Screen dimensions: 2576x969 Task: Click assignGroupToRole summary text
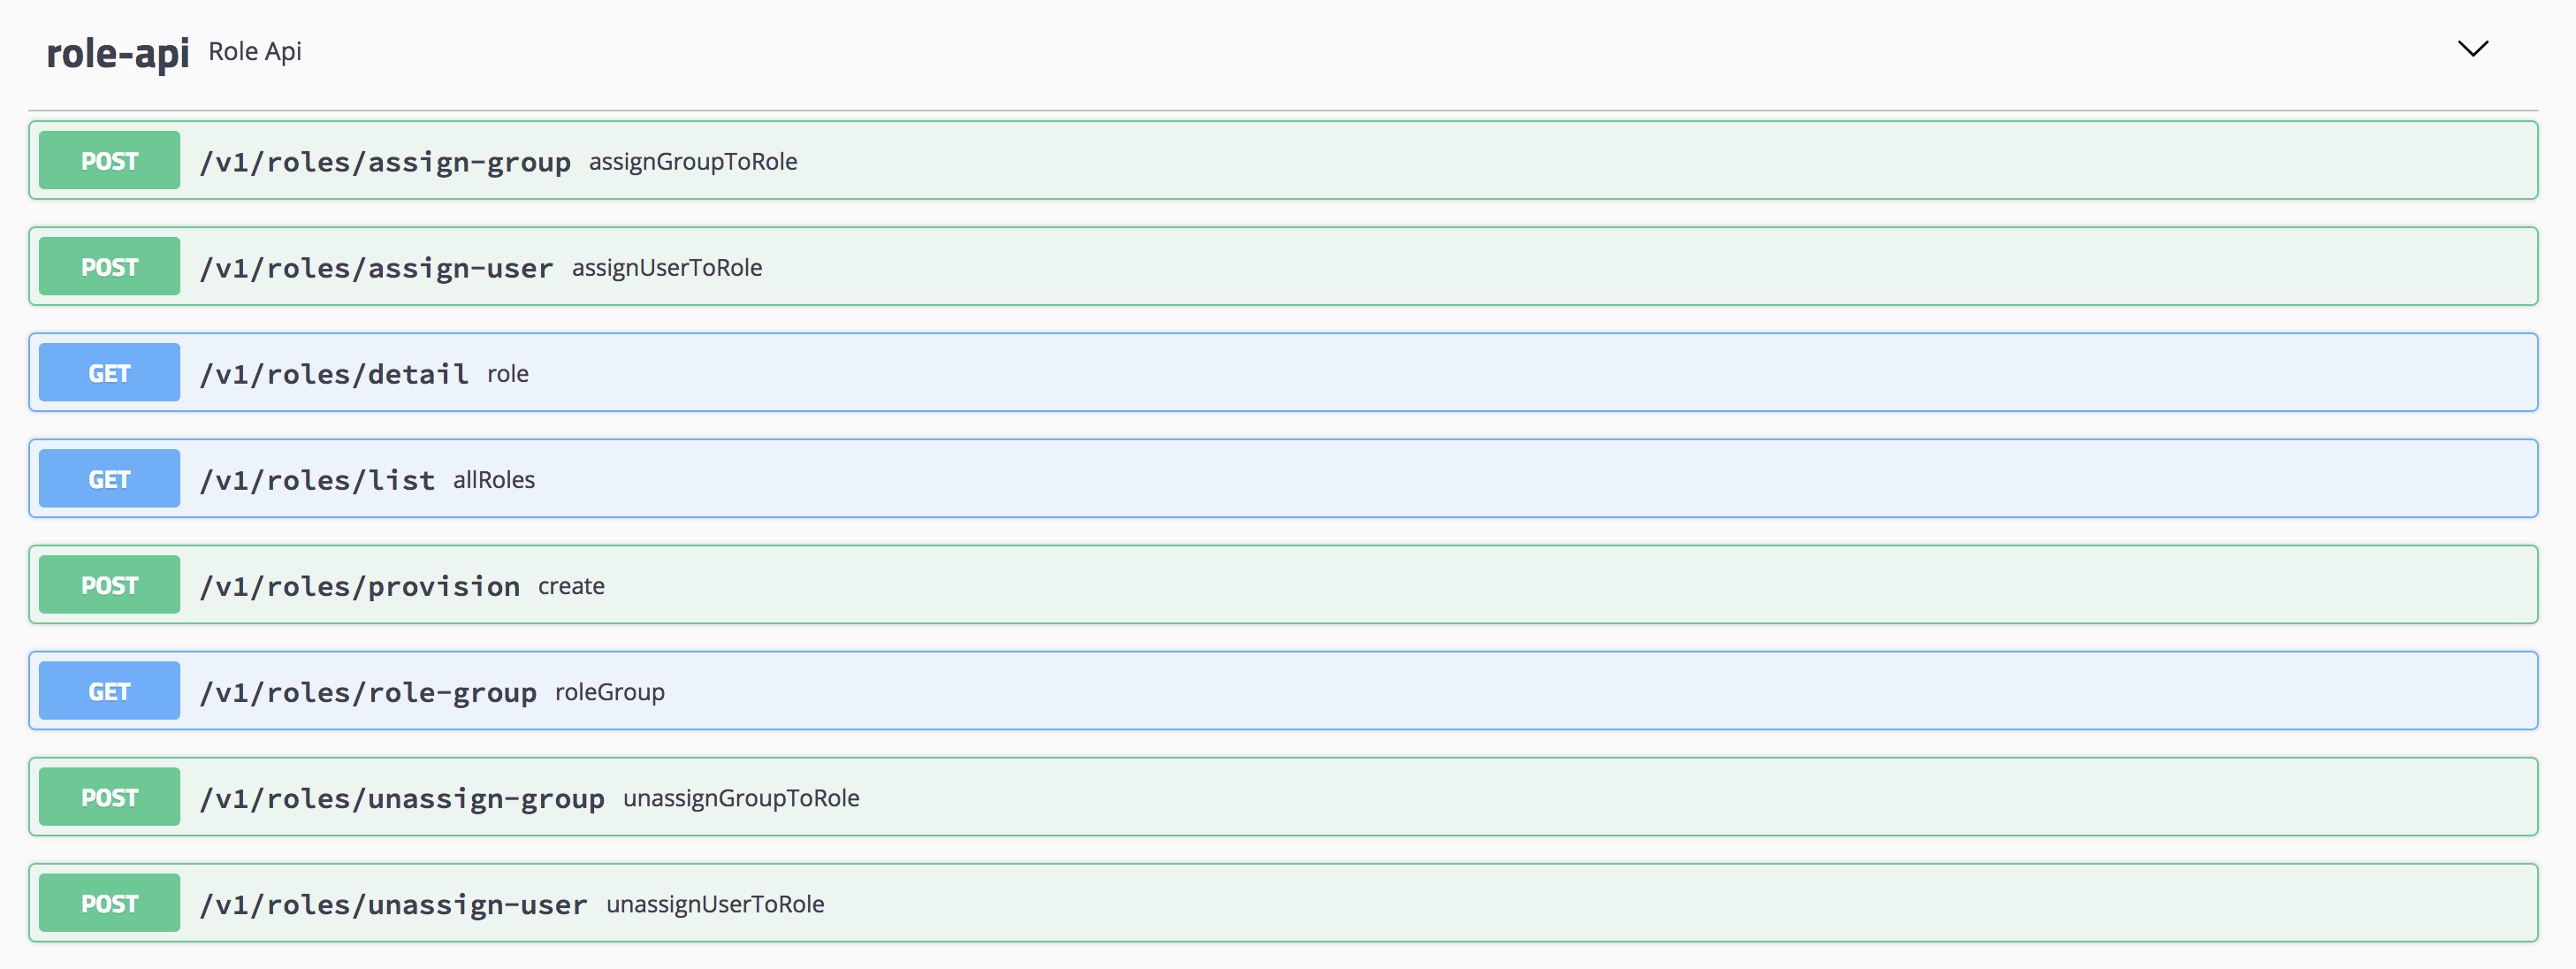tap(692, 162)
